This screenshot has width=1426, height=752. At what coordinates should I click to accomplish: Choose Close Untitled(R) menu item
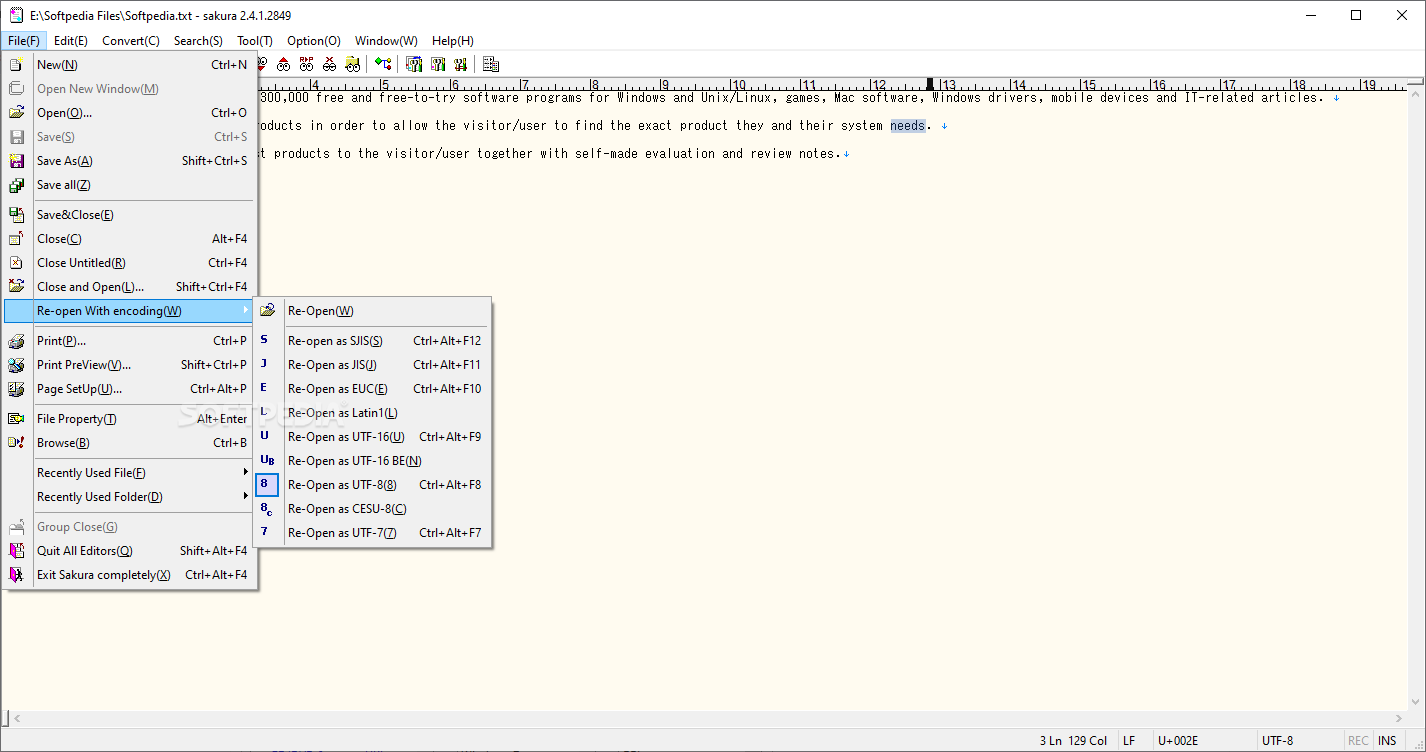[129, 263]
